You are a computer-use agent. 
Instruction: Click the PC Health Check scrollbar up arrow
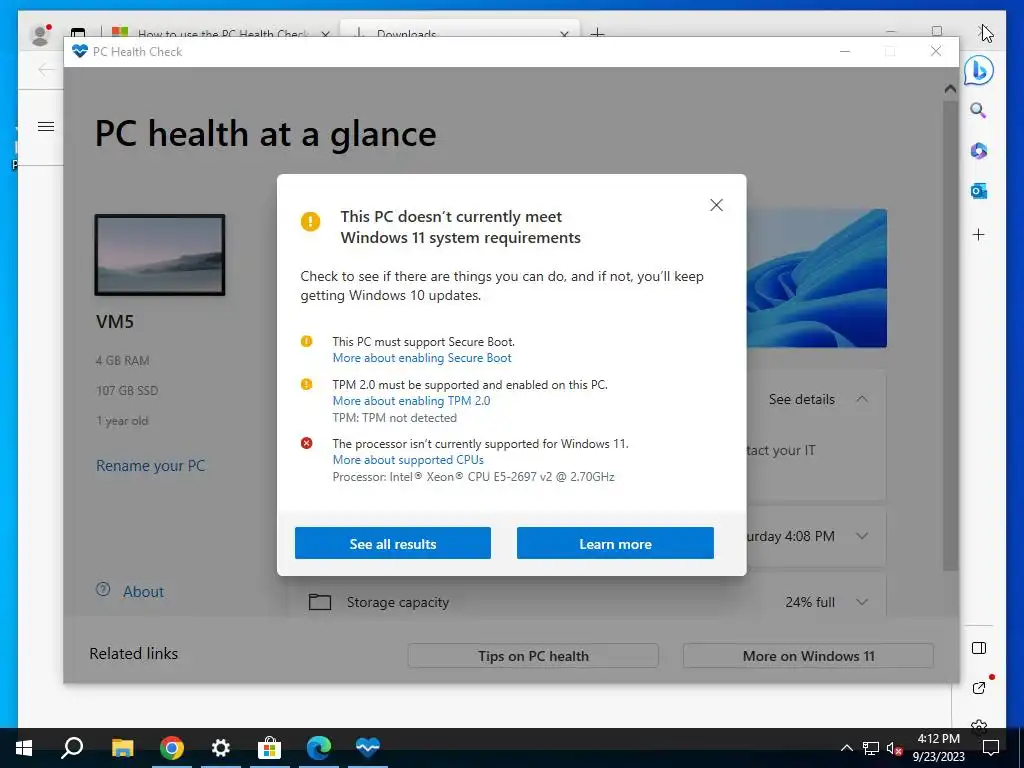pyautogui.click(x=950, y=89)
